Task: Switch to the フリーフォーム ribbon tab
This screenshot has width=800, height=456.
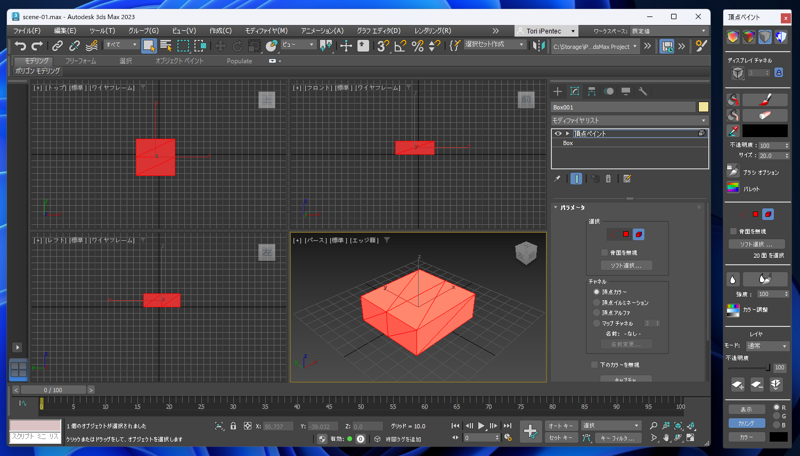Action: [x=80, y=61]
